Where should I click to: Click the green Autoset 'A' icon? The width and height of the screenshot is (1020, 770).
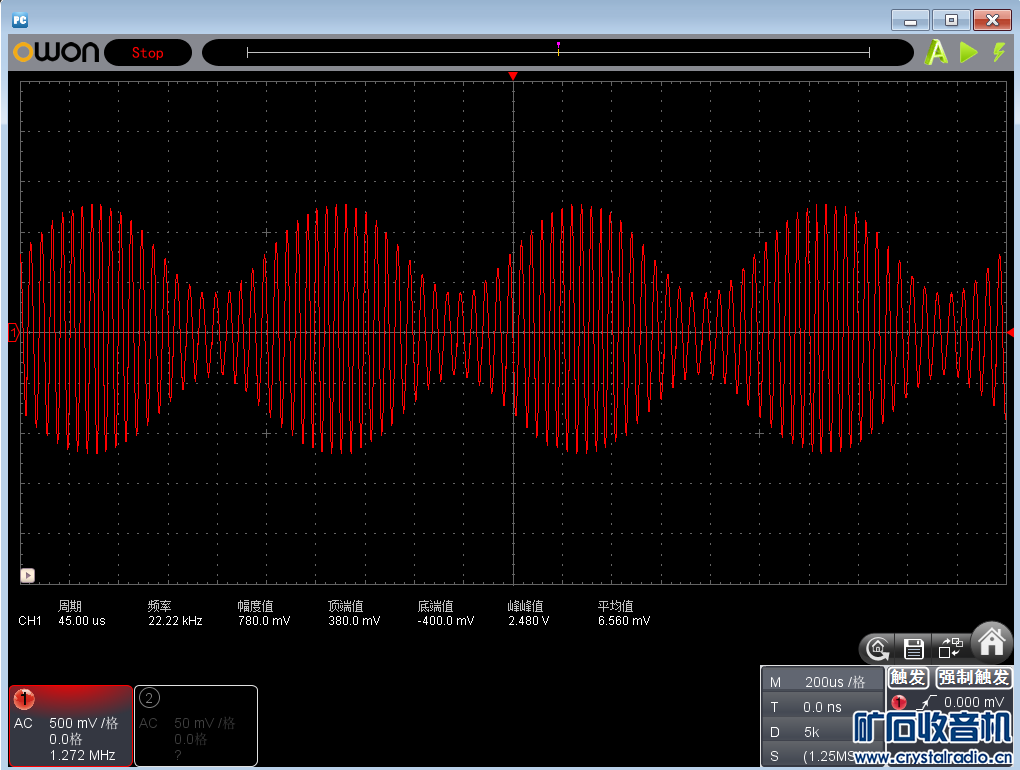(936, 53)
